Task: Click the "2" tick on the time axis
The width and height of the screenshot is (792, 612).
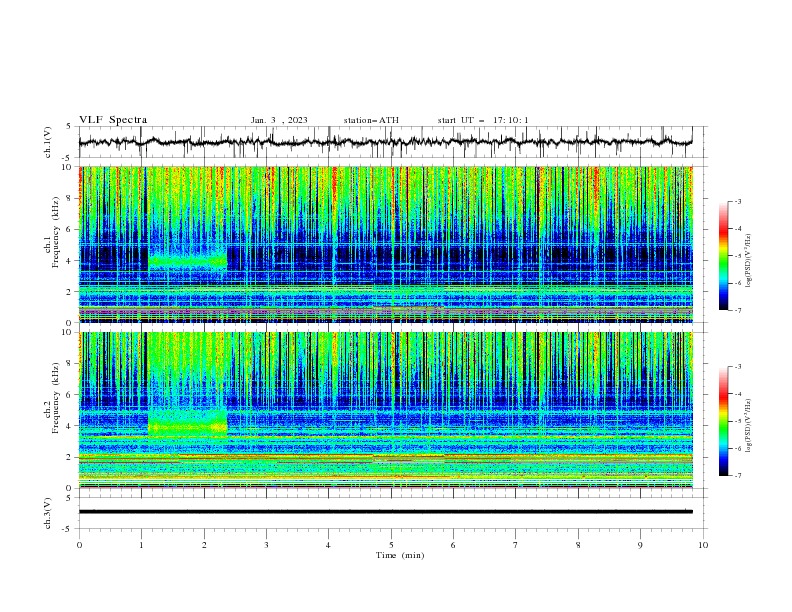Action: point(204,545)
